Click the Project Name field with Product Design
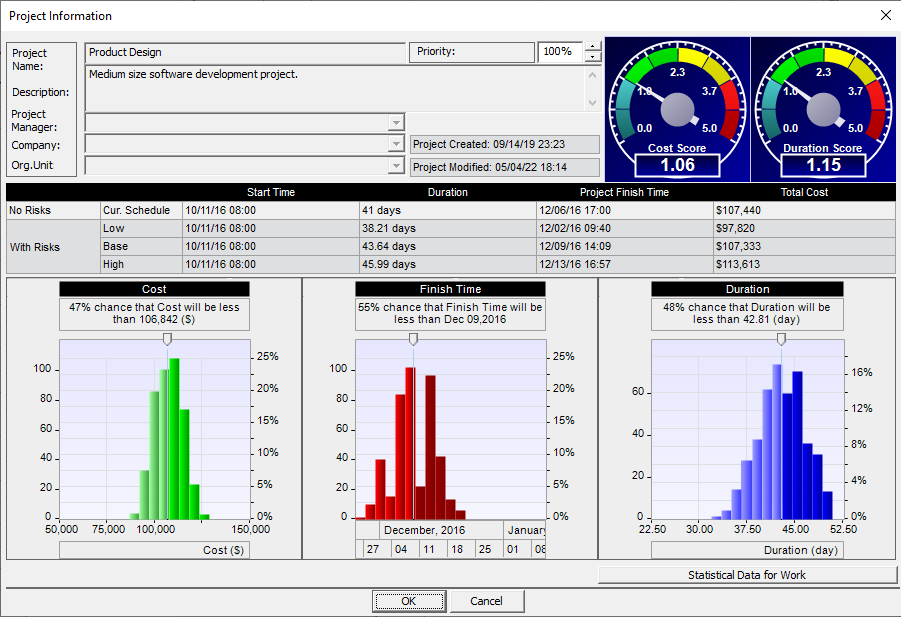 pos(245,52)
